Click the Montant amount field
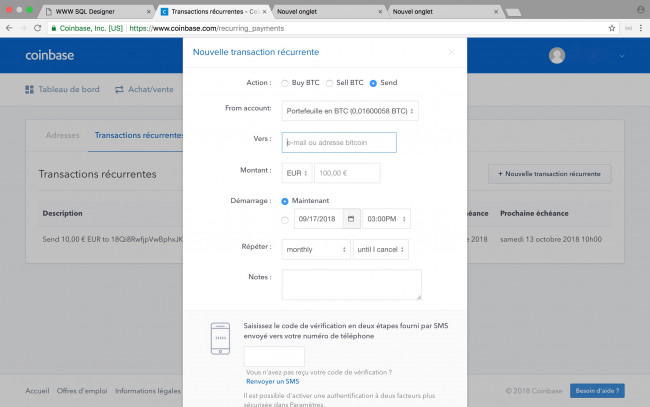650x407 pixels. [347, 173]
